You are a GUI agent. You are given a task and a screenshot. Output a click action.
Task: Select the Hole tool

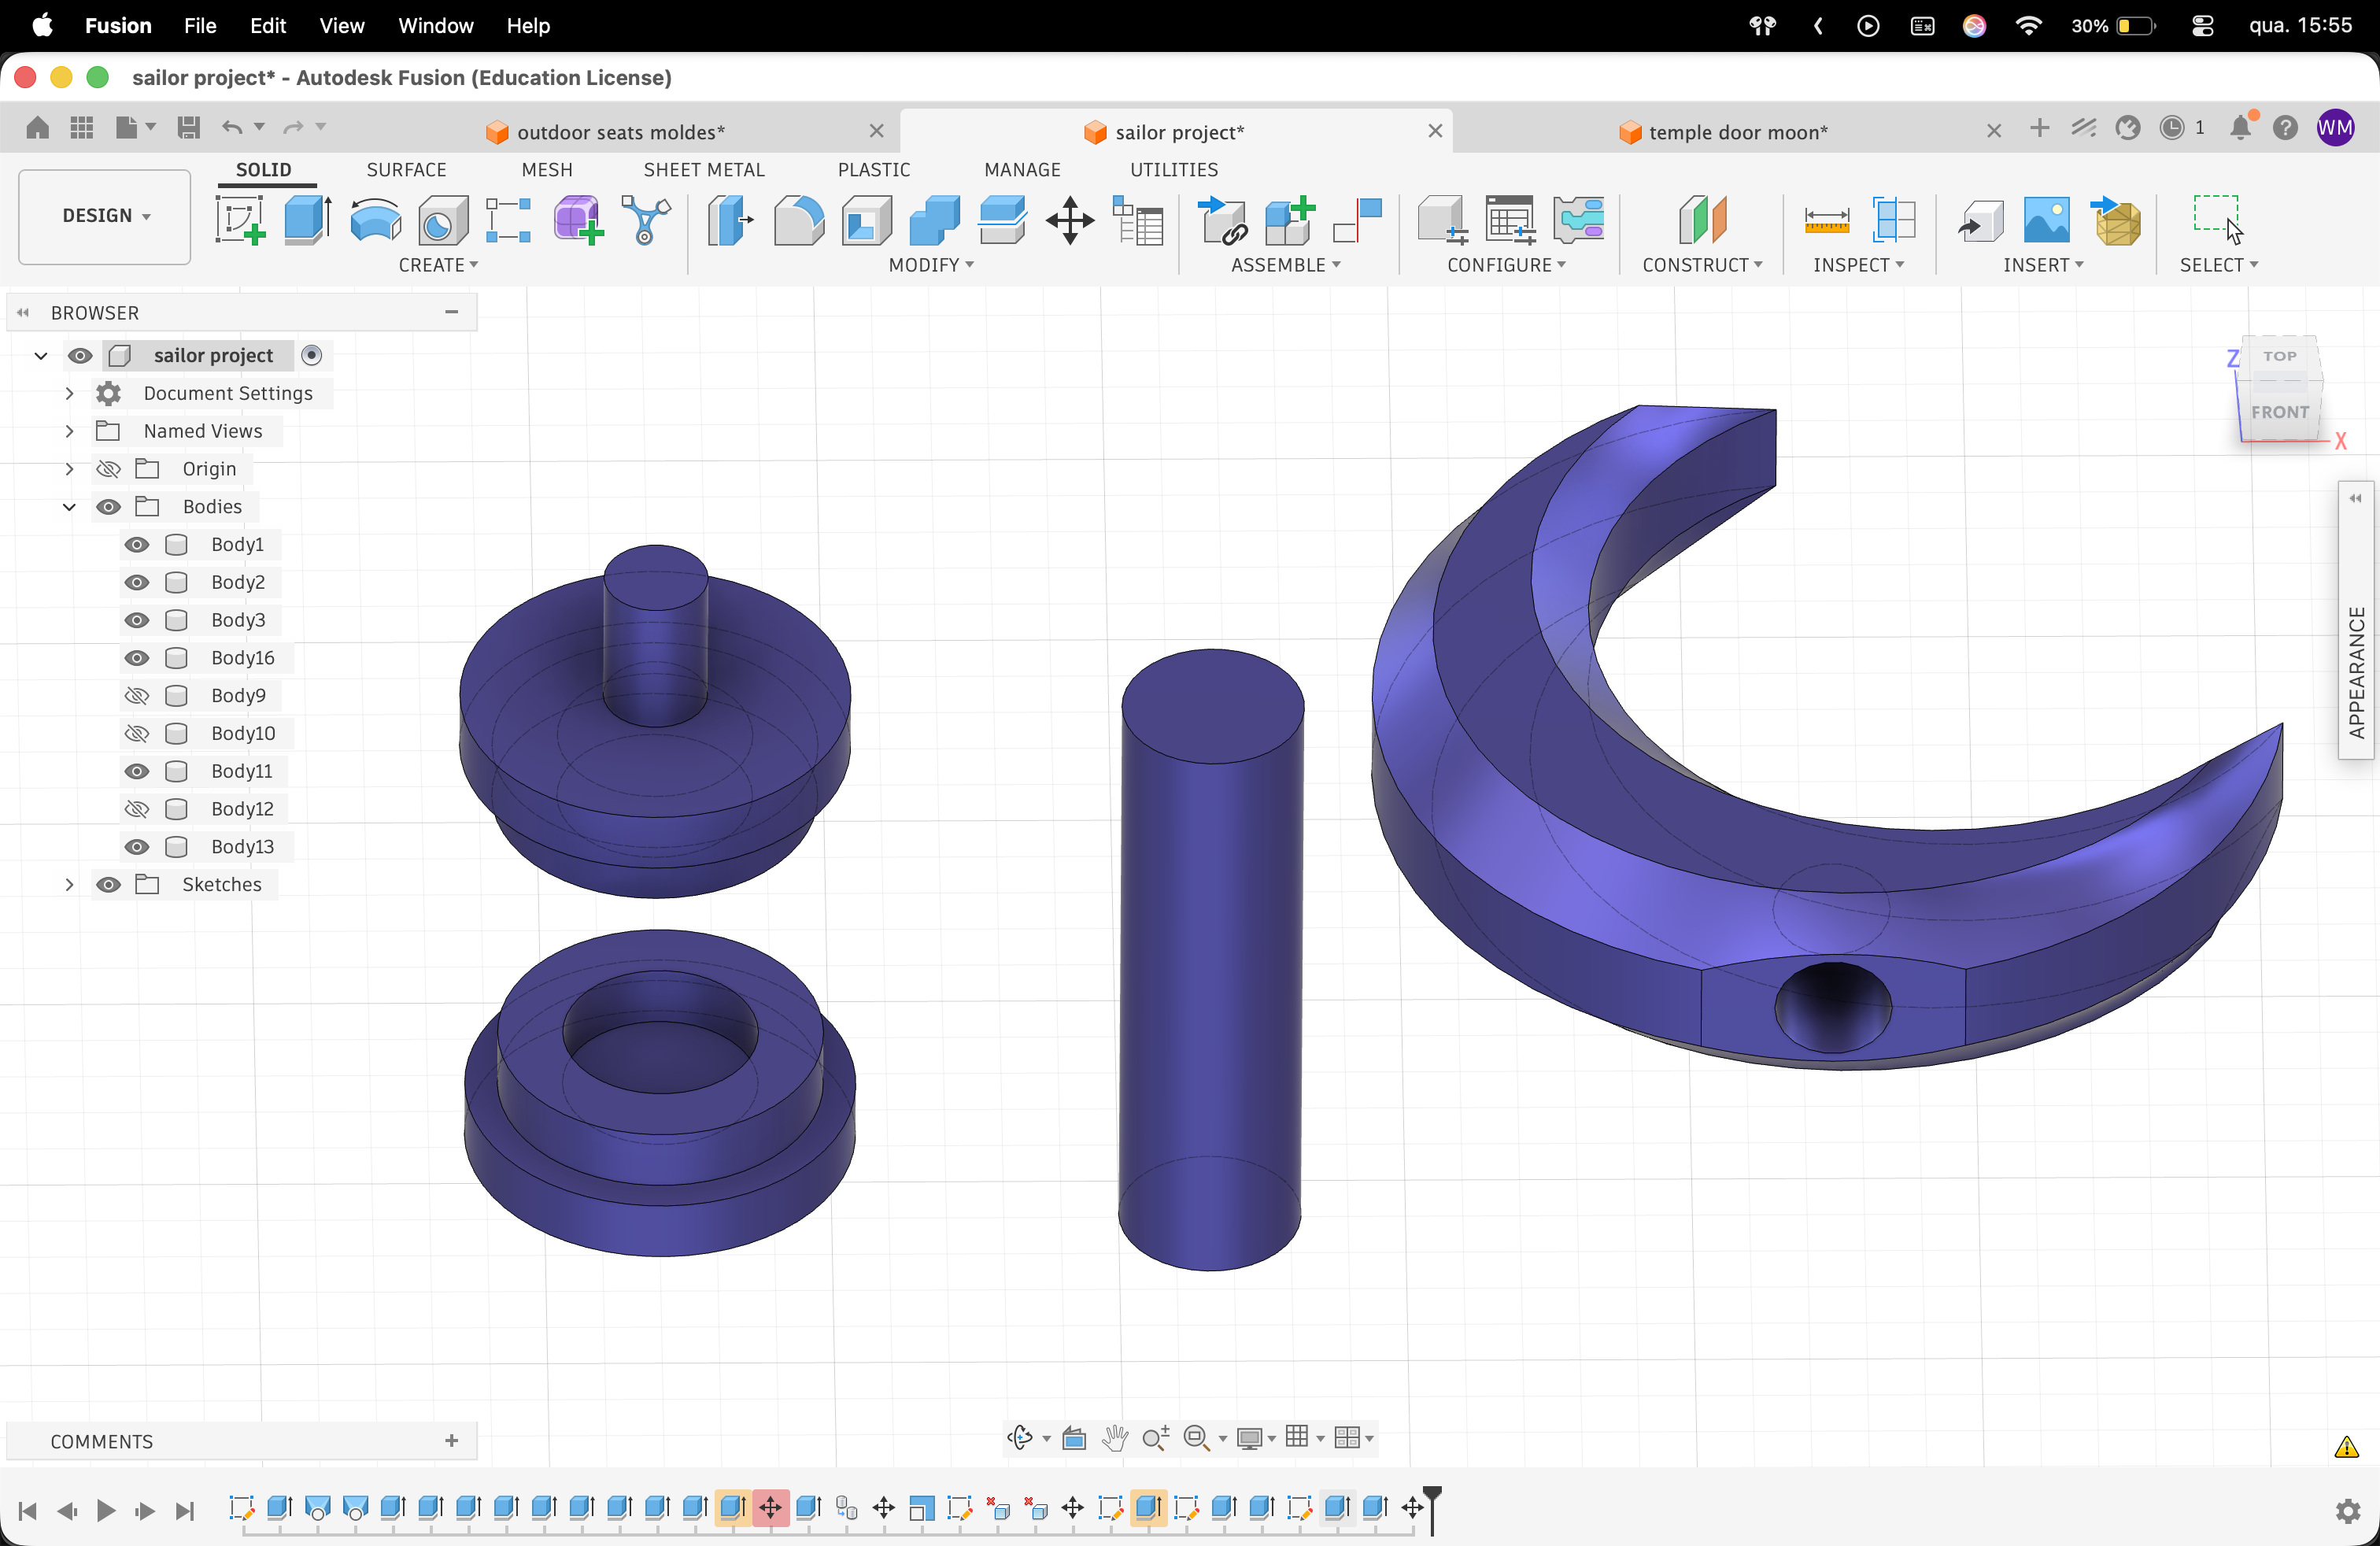(x=442, y=219)
